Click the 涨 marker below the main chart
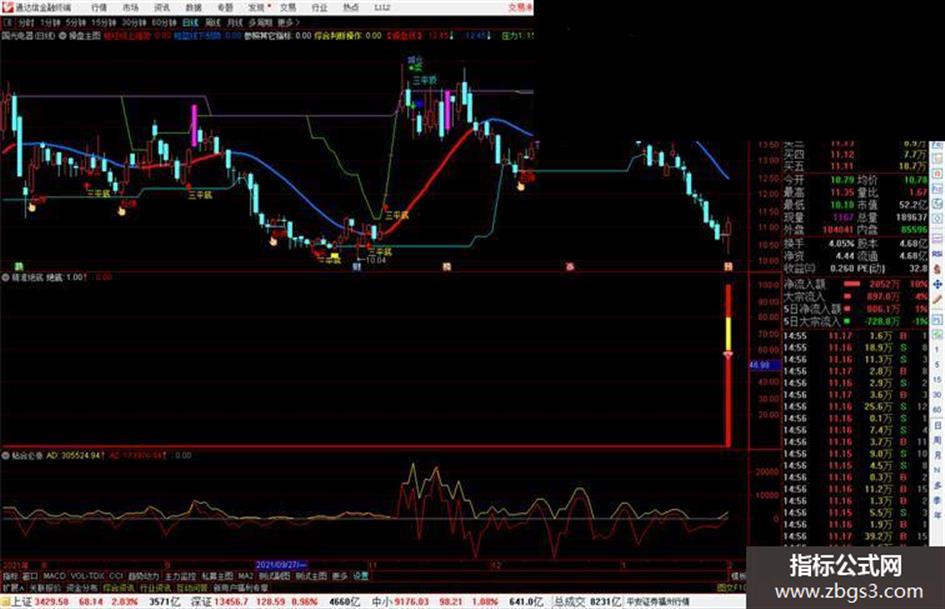This screenshot has width=945, height=609. tap(570, 267)
